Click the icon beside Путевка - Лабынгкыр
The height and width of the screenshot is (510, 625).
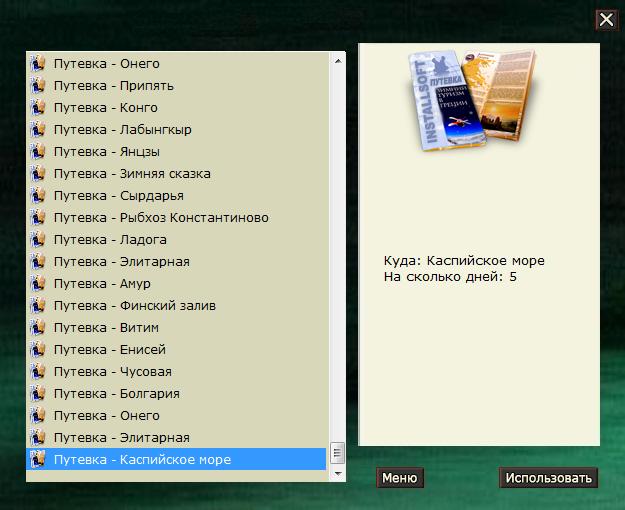pos(37,129)
